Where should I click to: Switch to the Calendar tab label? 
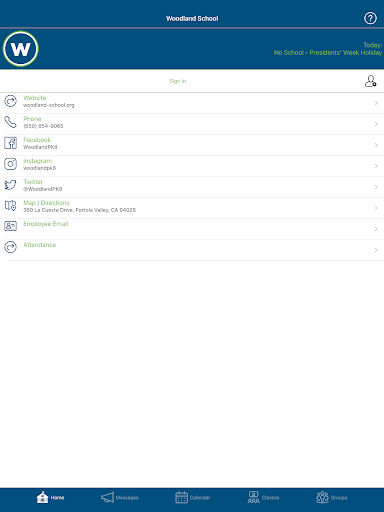pos(200,498)
